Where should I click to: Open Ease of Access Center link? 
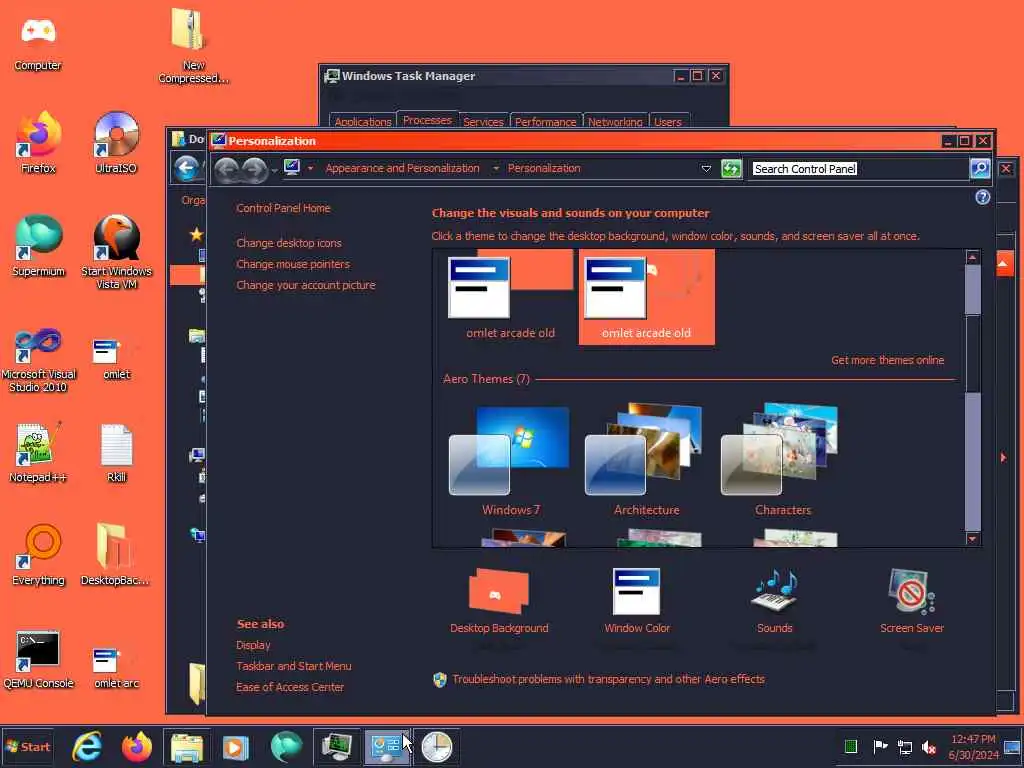(x=290, y=686)
